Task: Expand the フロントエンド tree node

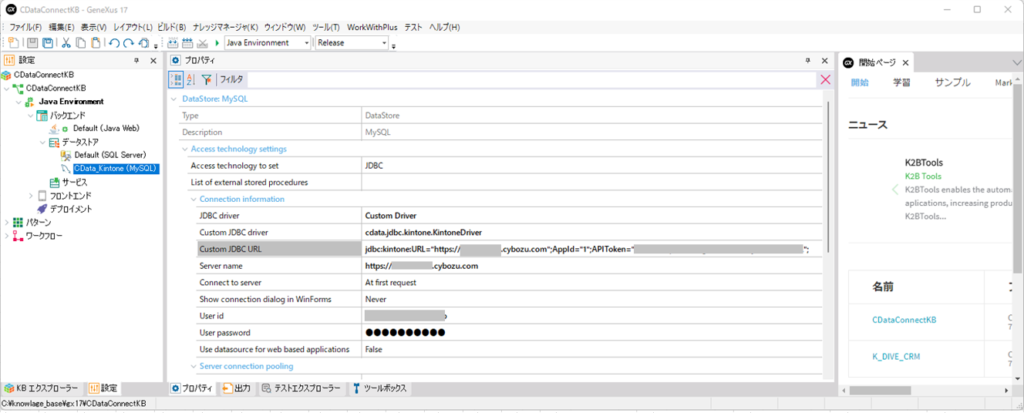Action: tap(31, 195)
